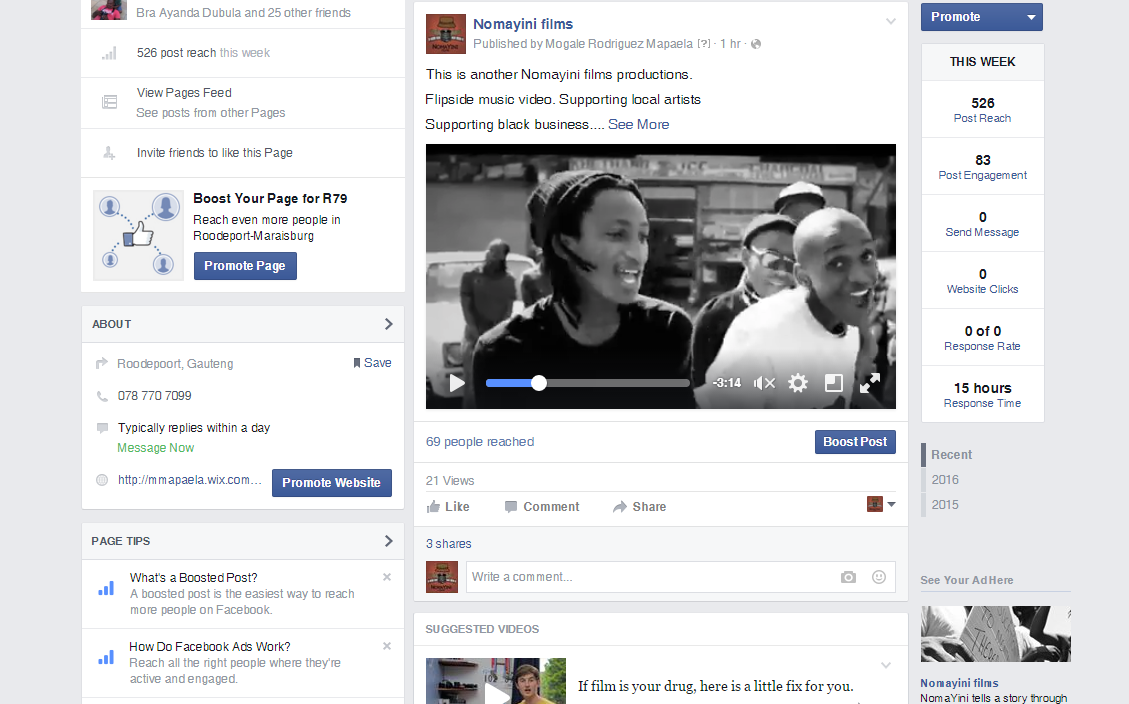Click Promote Website button
Viewport: 1129px width, 704px height.
(x=331, y=482)
